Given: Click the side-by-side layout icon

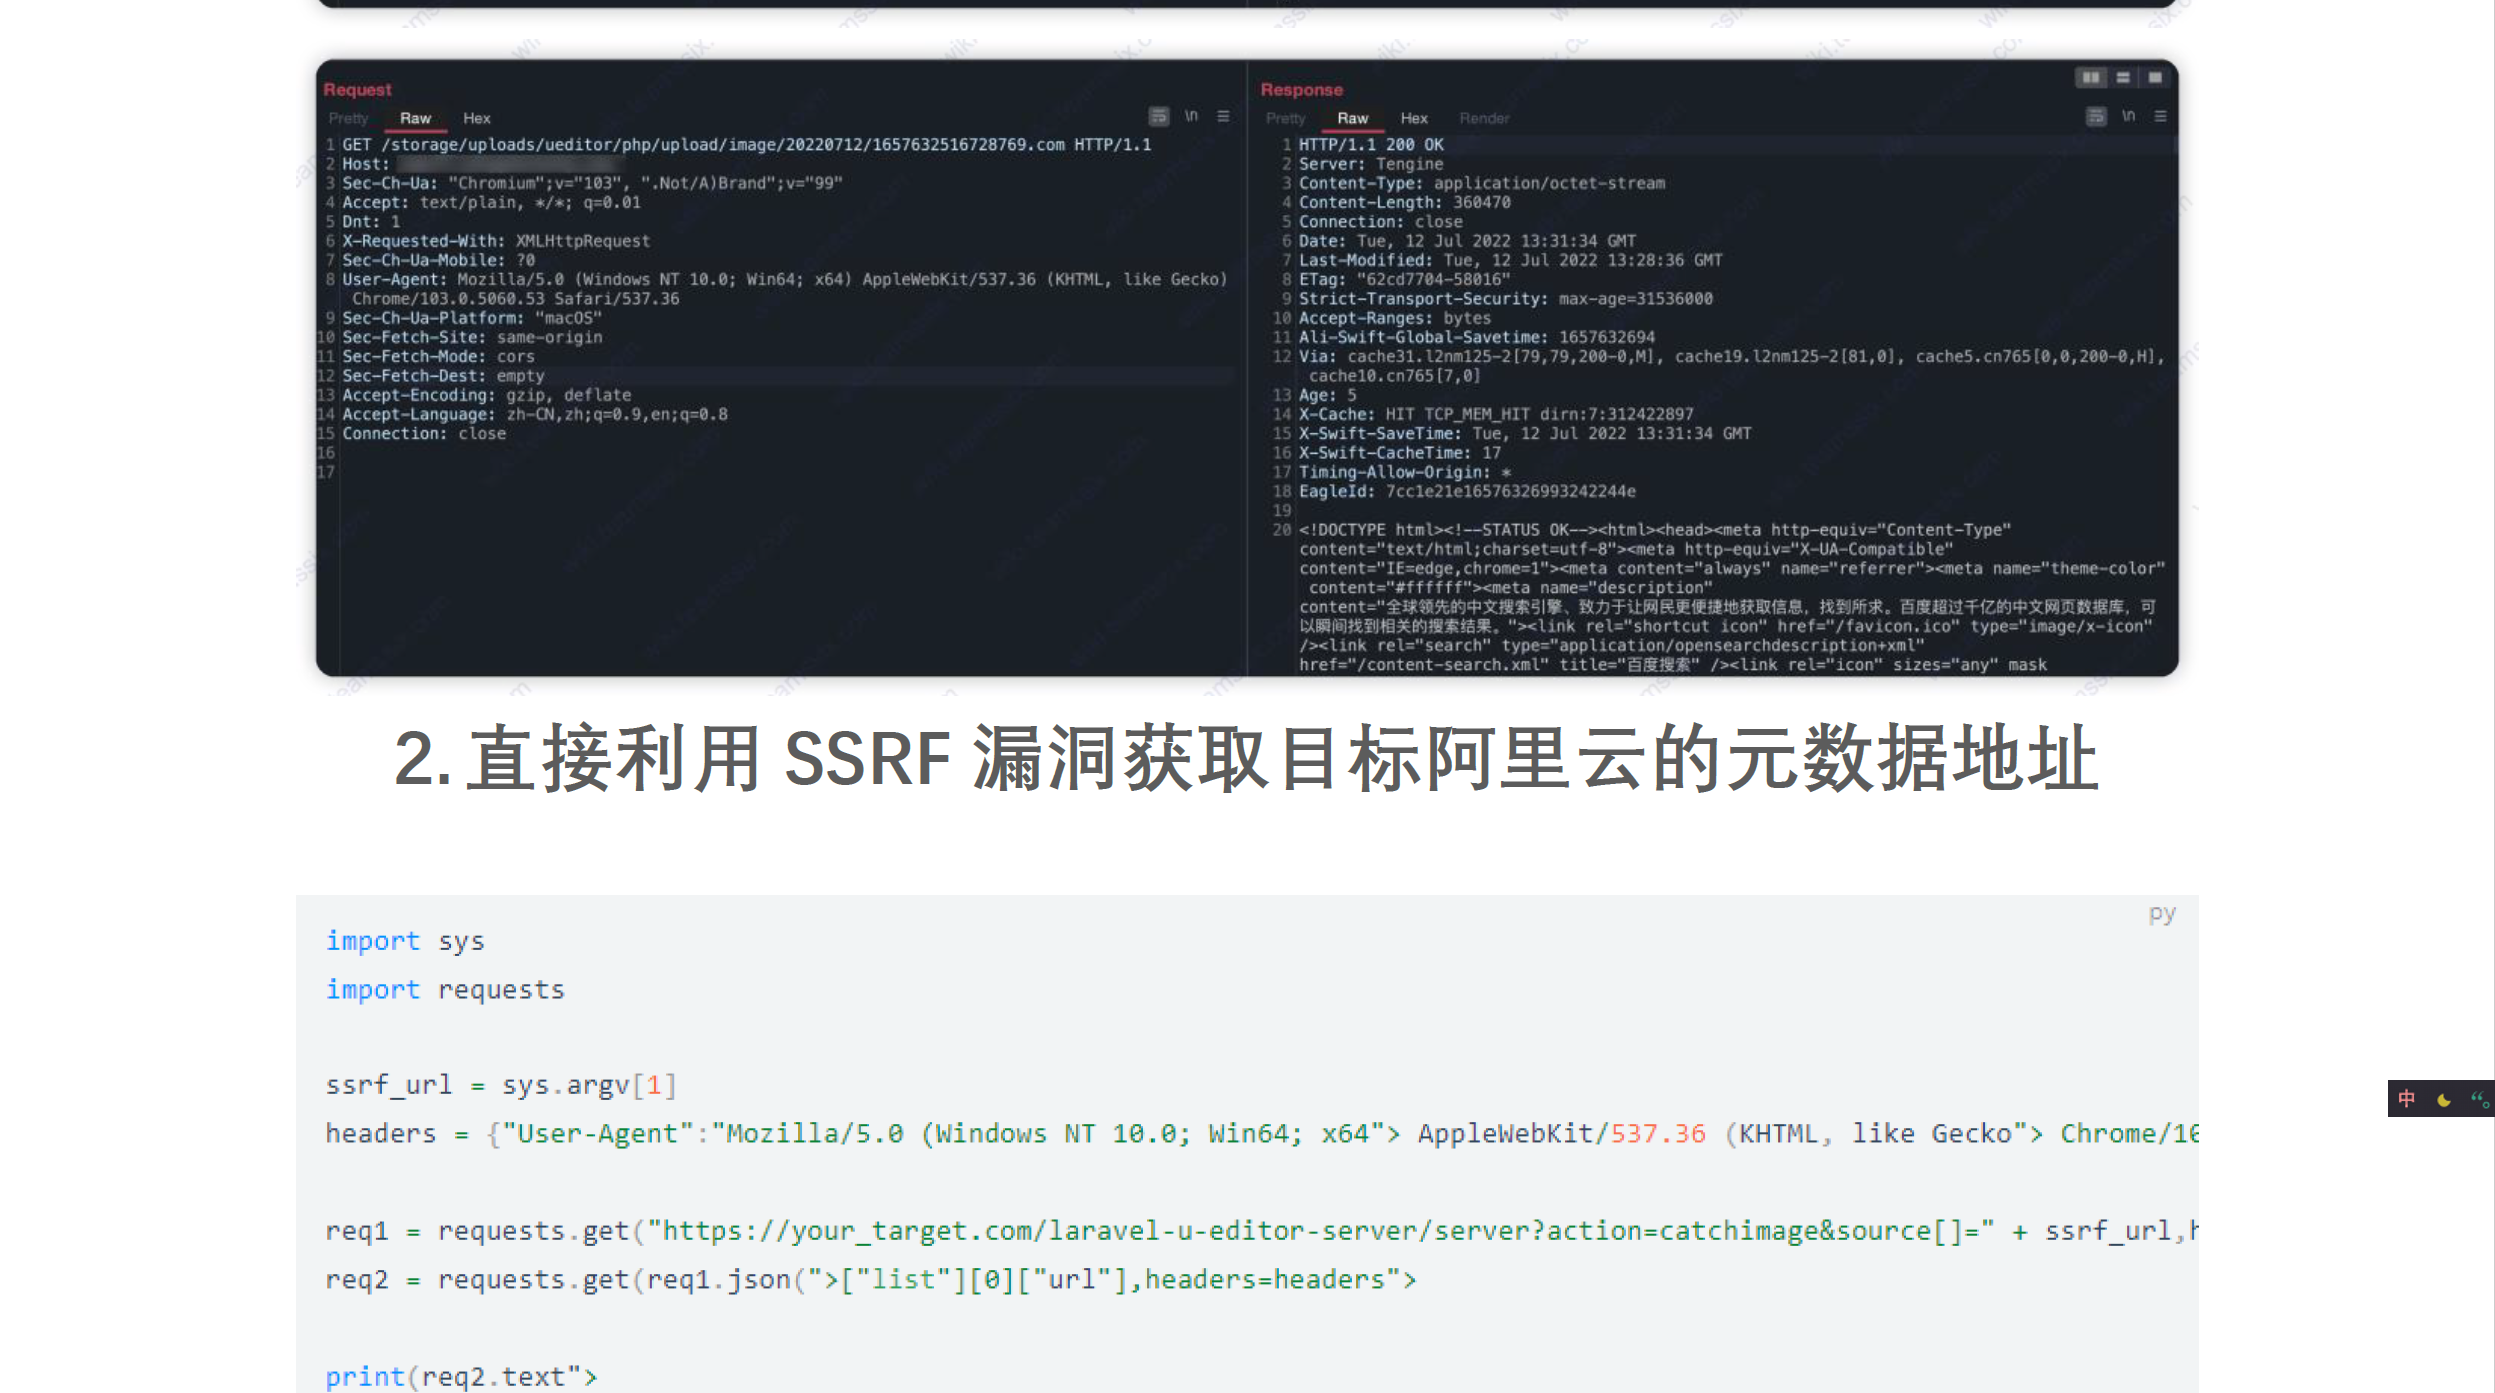Looking at the screenshot, I should 2090,78.
